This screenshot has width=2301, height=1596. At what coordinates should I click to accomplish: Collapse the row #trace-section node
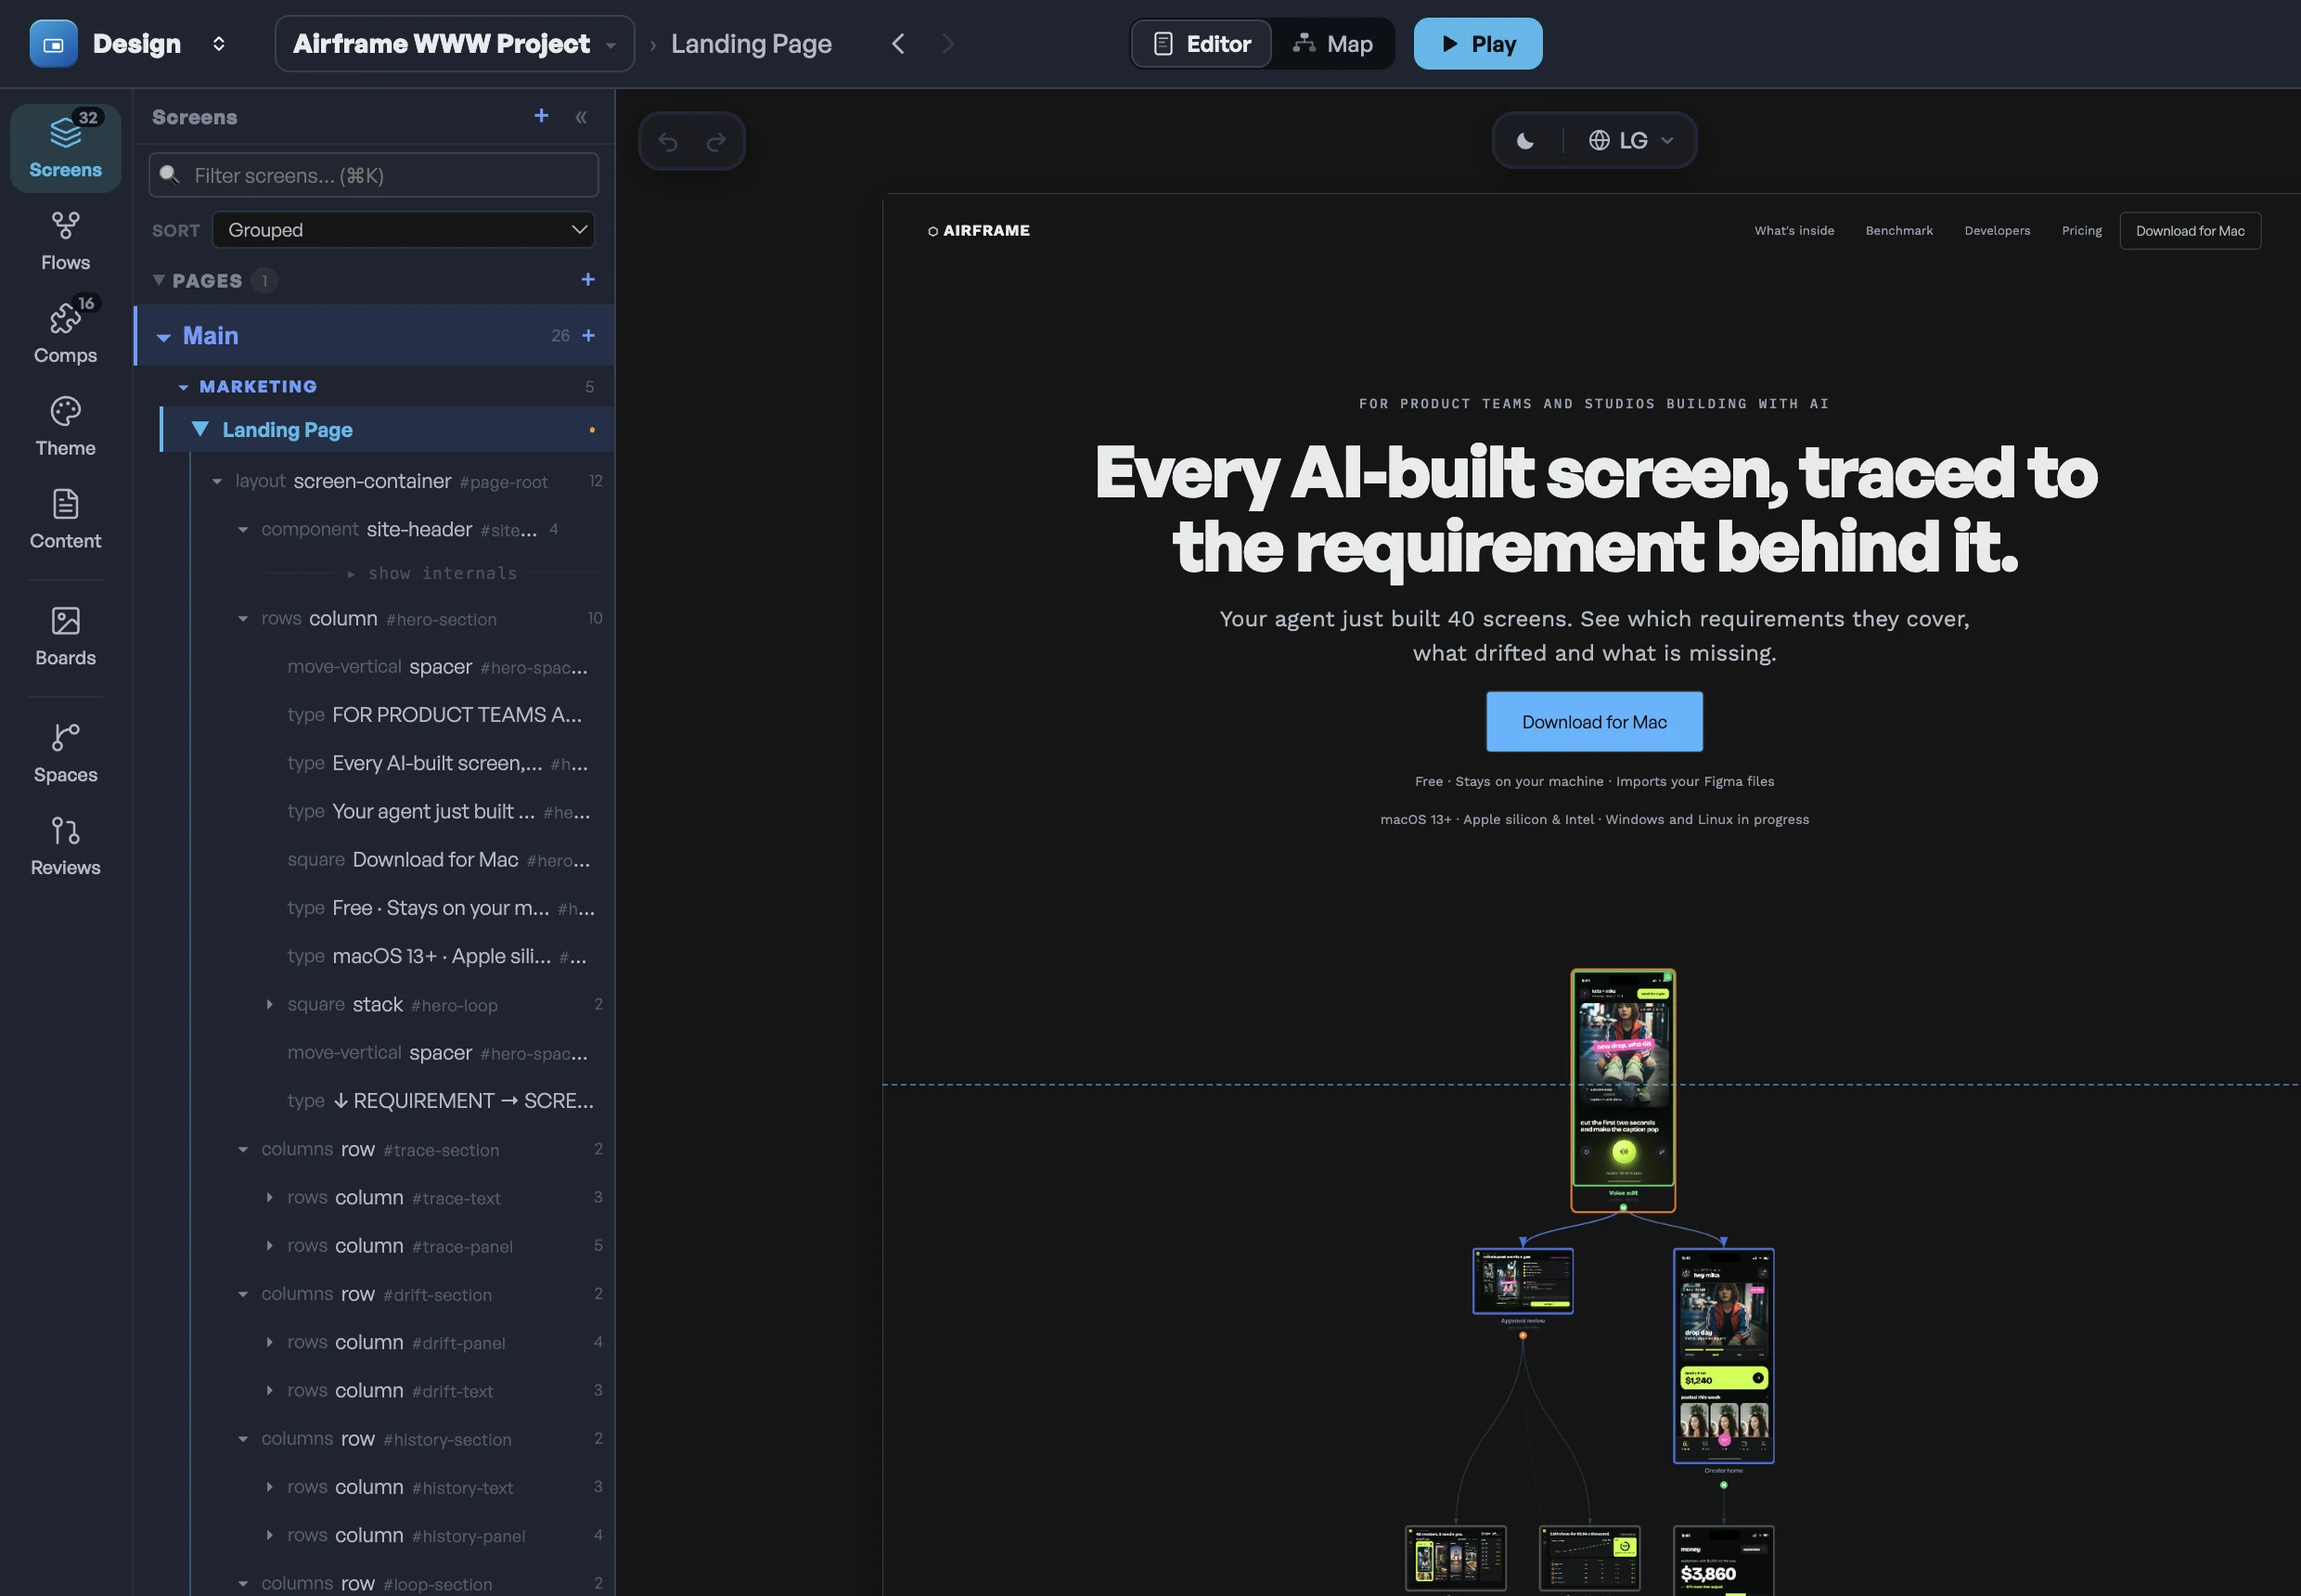pos(243,1150)
